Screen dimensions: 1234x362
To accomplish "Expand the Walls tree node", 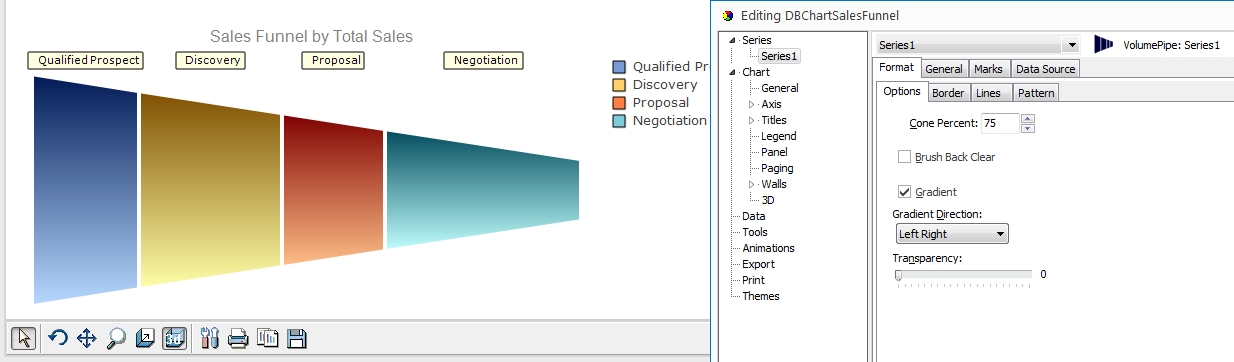I will (x=752, y=184).
